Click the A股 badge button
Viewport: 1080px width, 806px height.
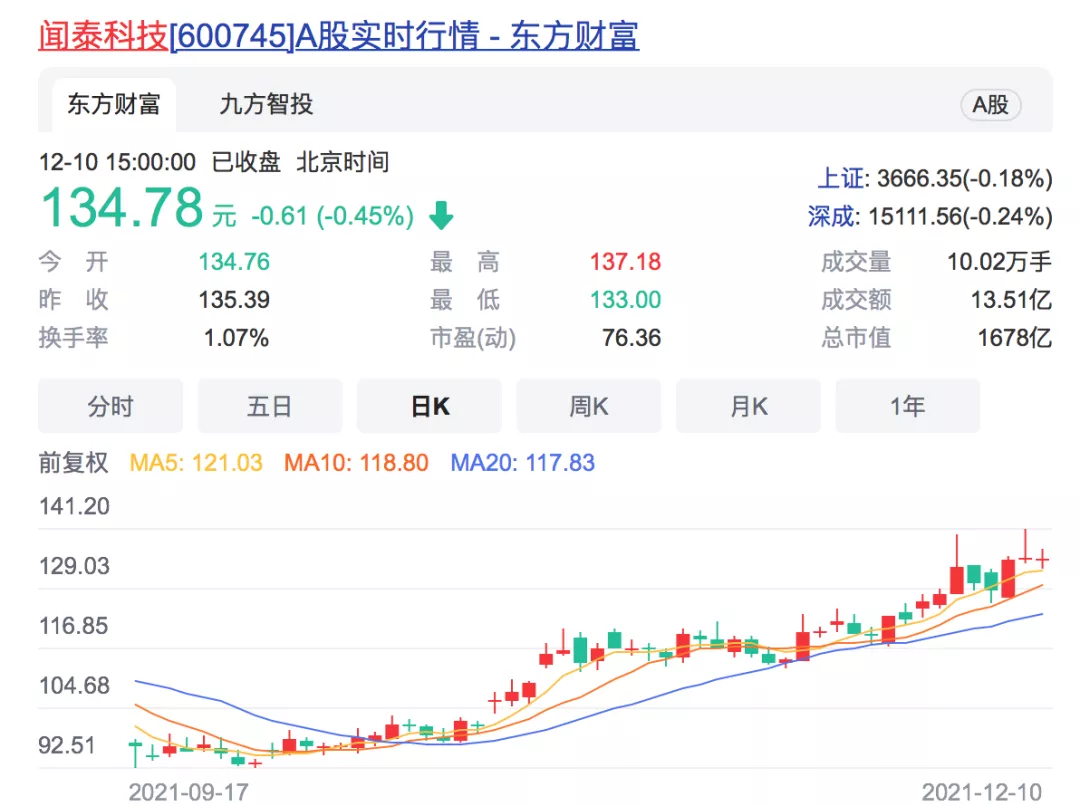coord(990,104)
